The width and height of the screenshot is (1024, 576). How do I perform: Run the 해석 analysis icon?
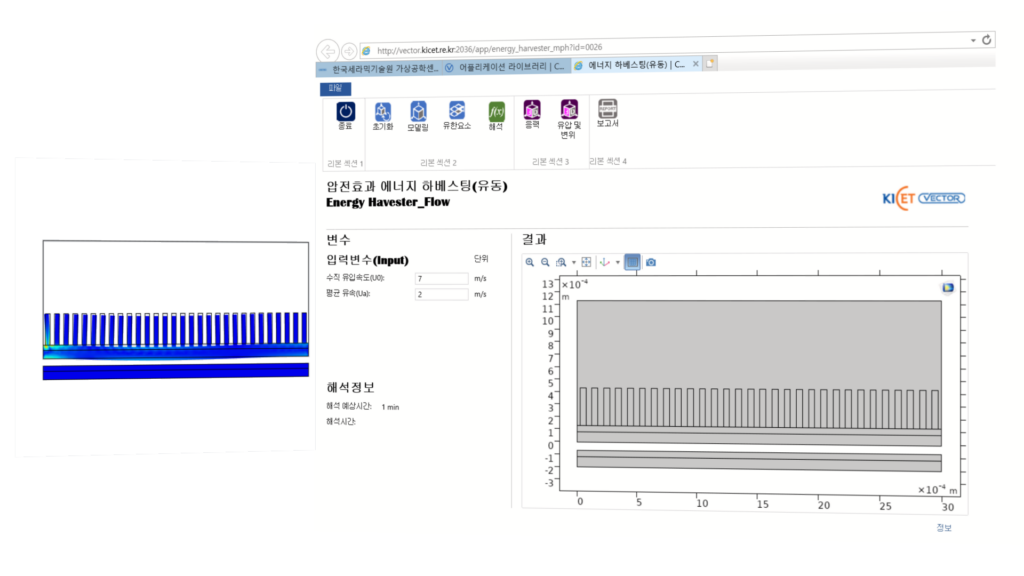tap(496, 111)
